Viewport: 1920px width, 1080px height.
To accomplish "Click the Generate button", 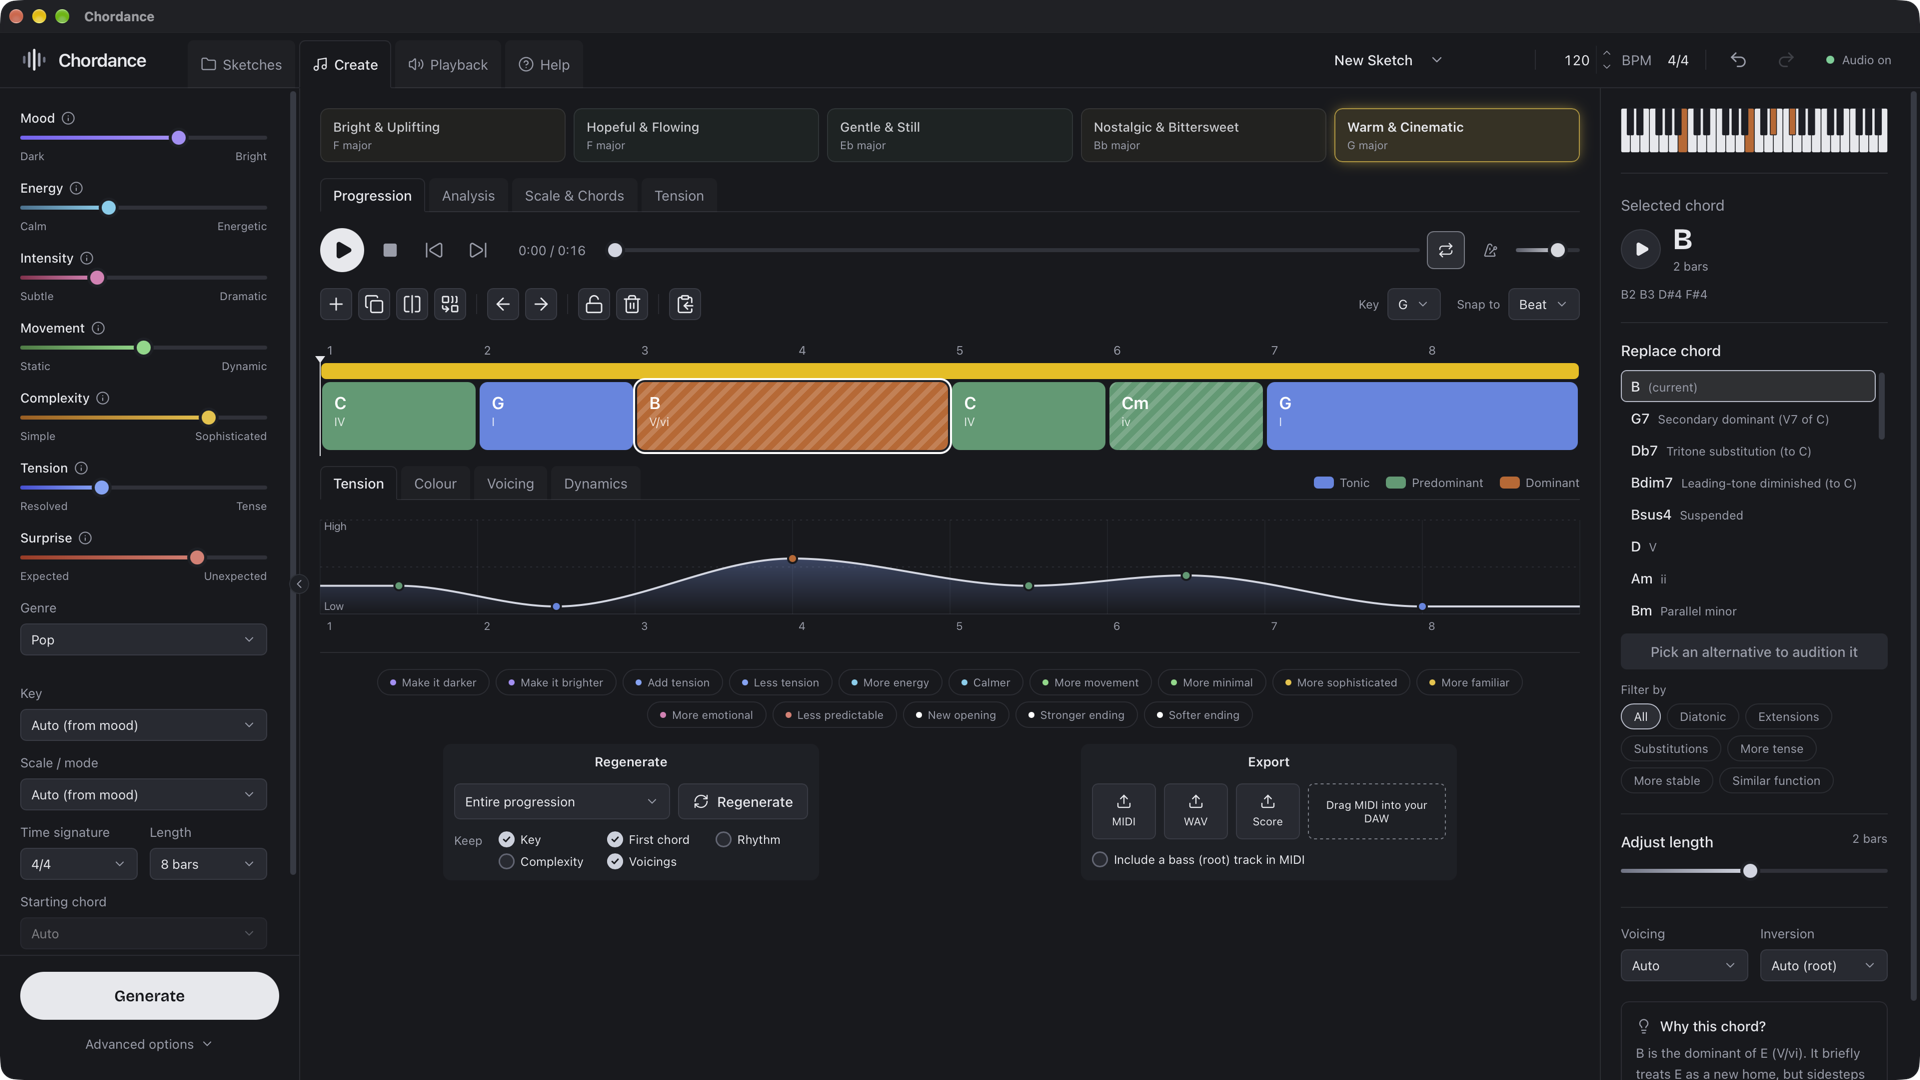I will (x=149, y=996).
